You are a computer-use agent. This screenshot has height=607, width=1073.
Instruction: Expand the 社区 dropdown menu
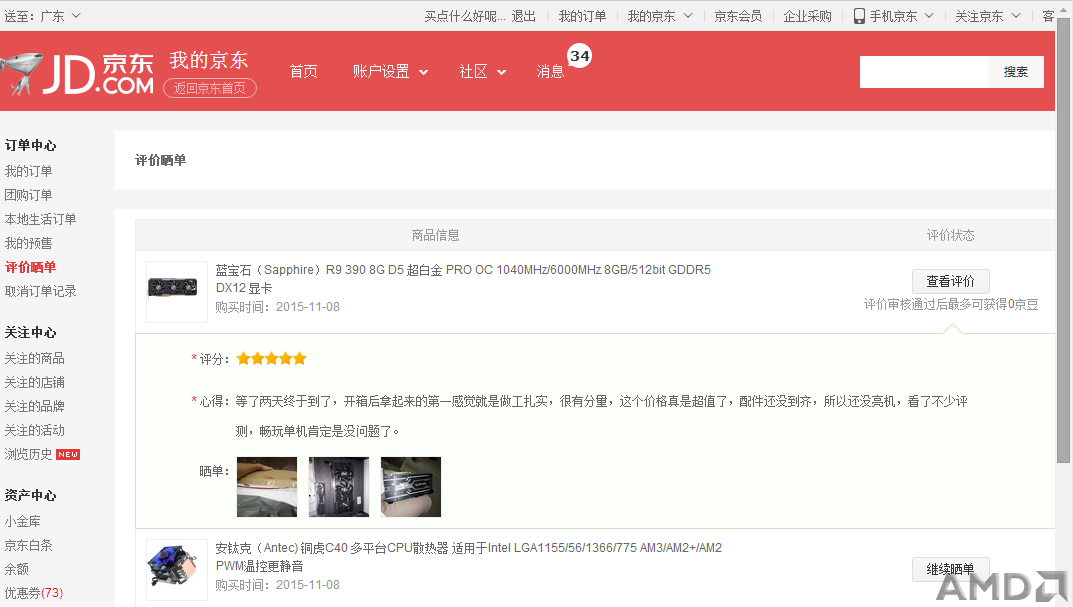point(482,71)
